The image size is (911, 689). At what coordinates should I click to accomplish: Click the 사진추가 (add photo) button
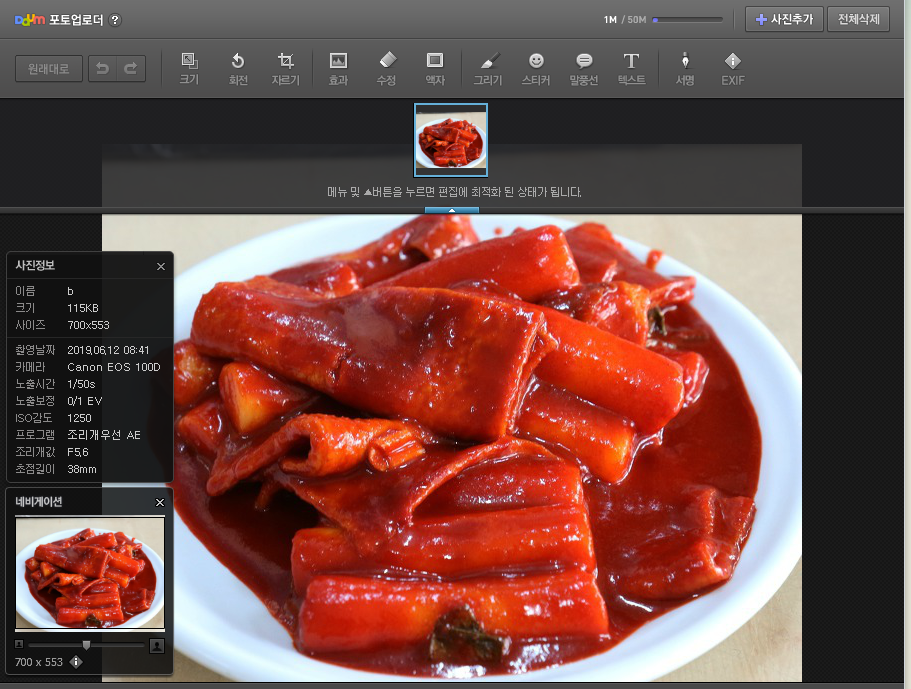coord(784,19)
